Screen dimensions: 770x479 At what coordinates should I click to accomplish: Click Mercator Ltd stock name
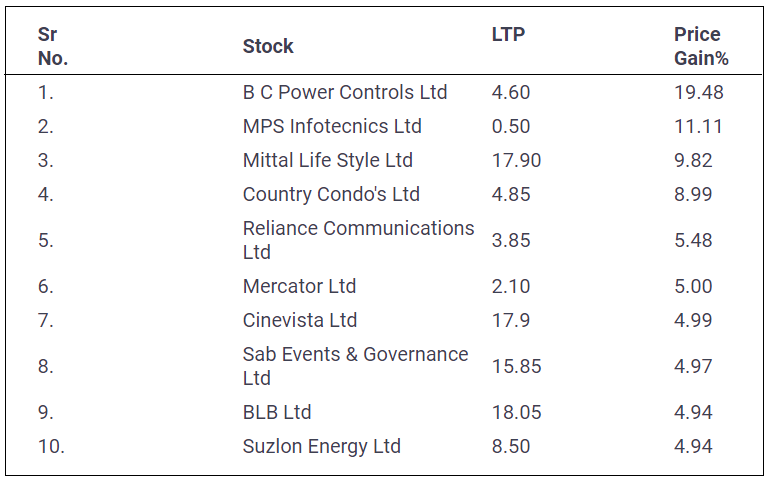[299, 286]
